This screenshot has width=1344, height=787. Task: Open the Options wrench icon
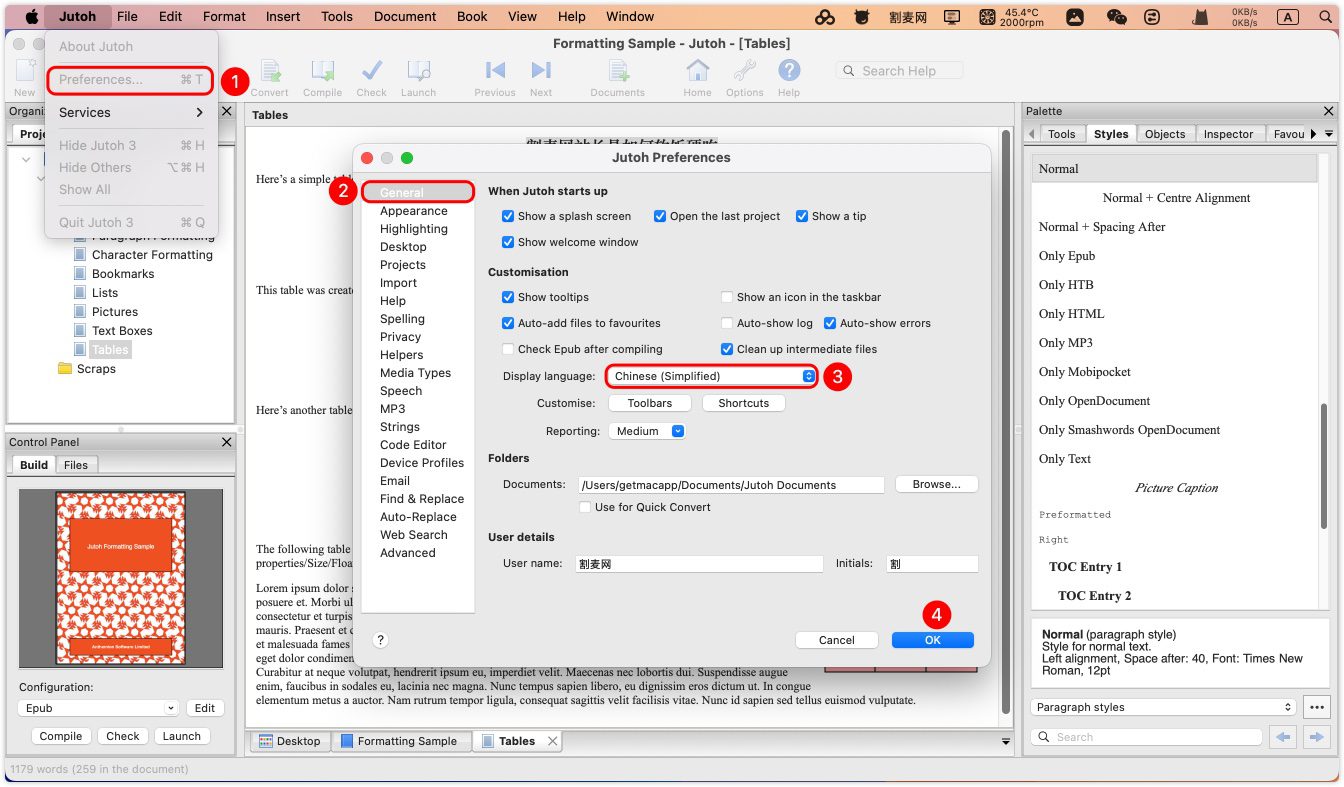point(744,72)
